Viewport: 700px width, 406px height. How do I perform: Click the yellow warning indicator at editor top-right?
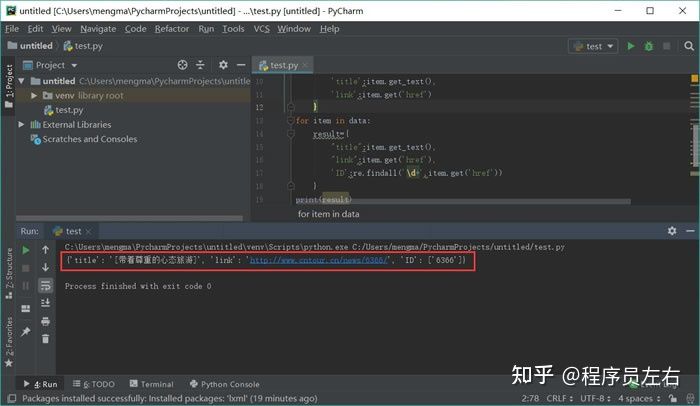pyautogui.click(x=694, y=79)
